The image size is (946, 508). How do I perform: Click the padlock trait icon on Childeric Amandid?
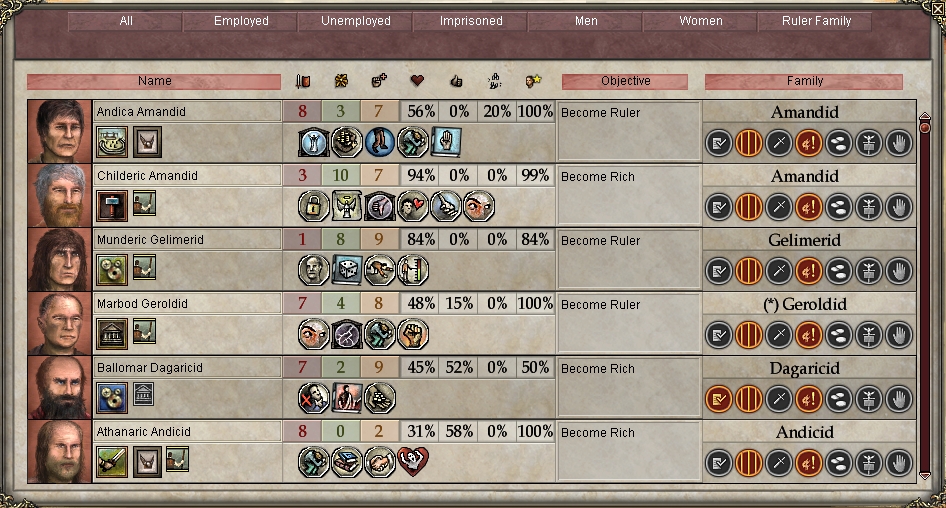click(x=314, y=207)
